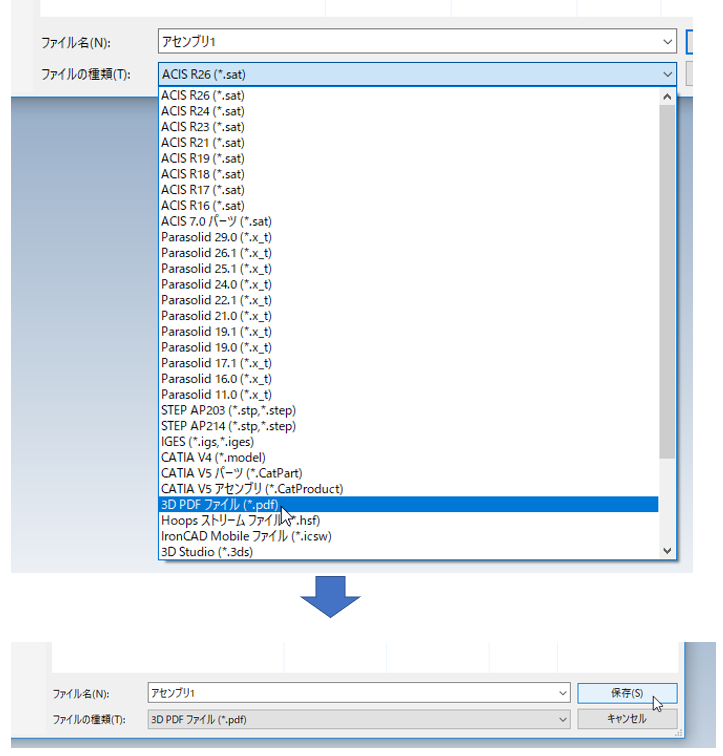Expand upper ファイル名 dropdown arrow
Image resolution: width=723 pixels, height=756 pixels.
click(x=668, y=42)
